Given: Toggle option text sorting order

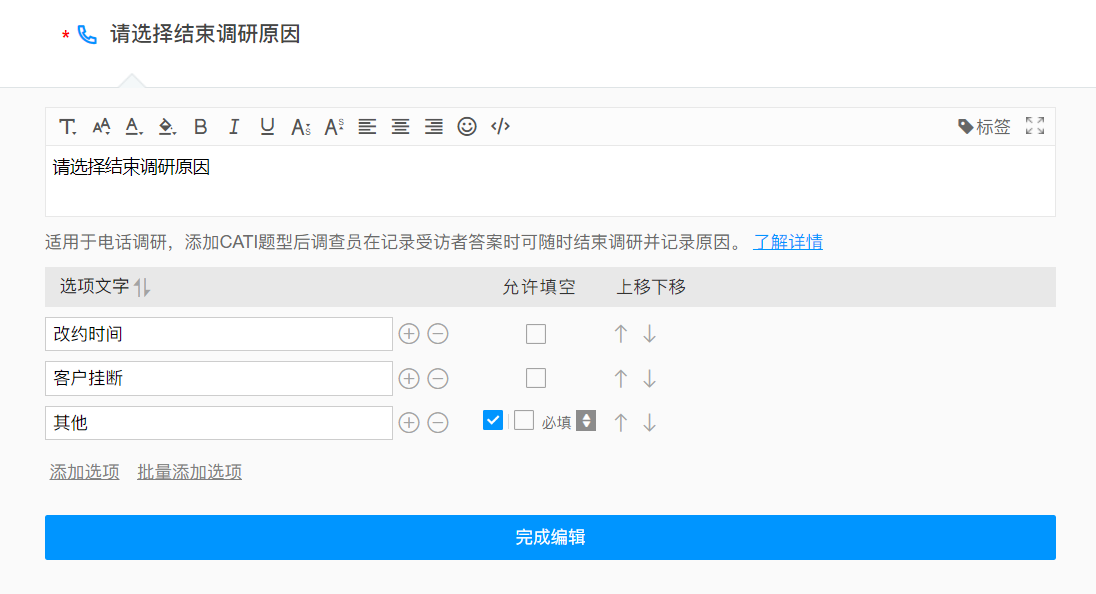Looking at the screenshot, I should (141, 287).
